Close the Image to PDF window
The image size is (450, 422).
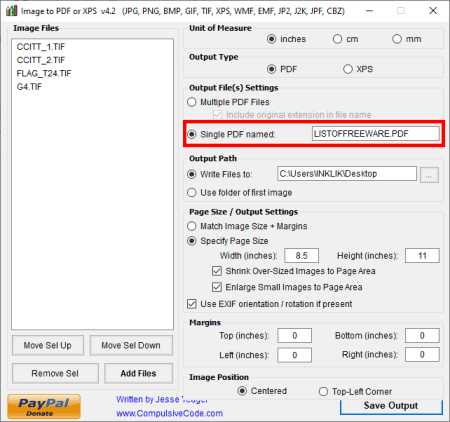pyautogui.click(x=433, y=11)
